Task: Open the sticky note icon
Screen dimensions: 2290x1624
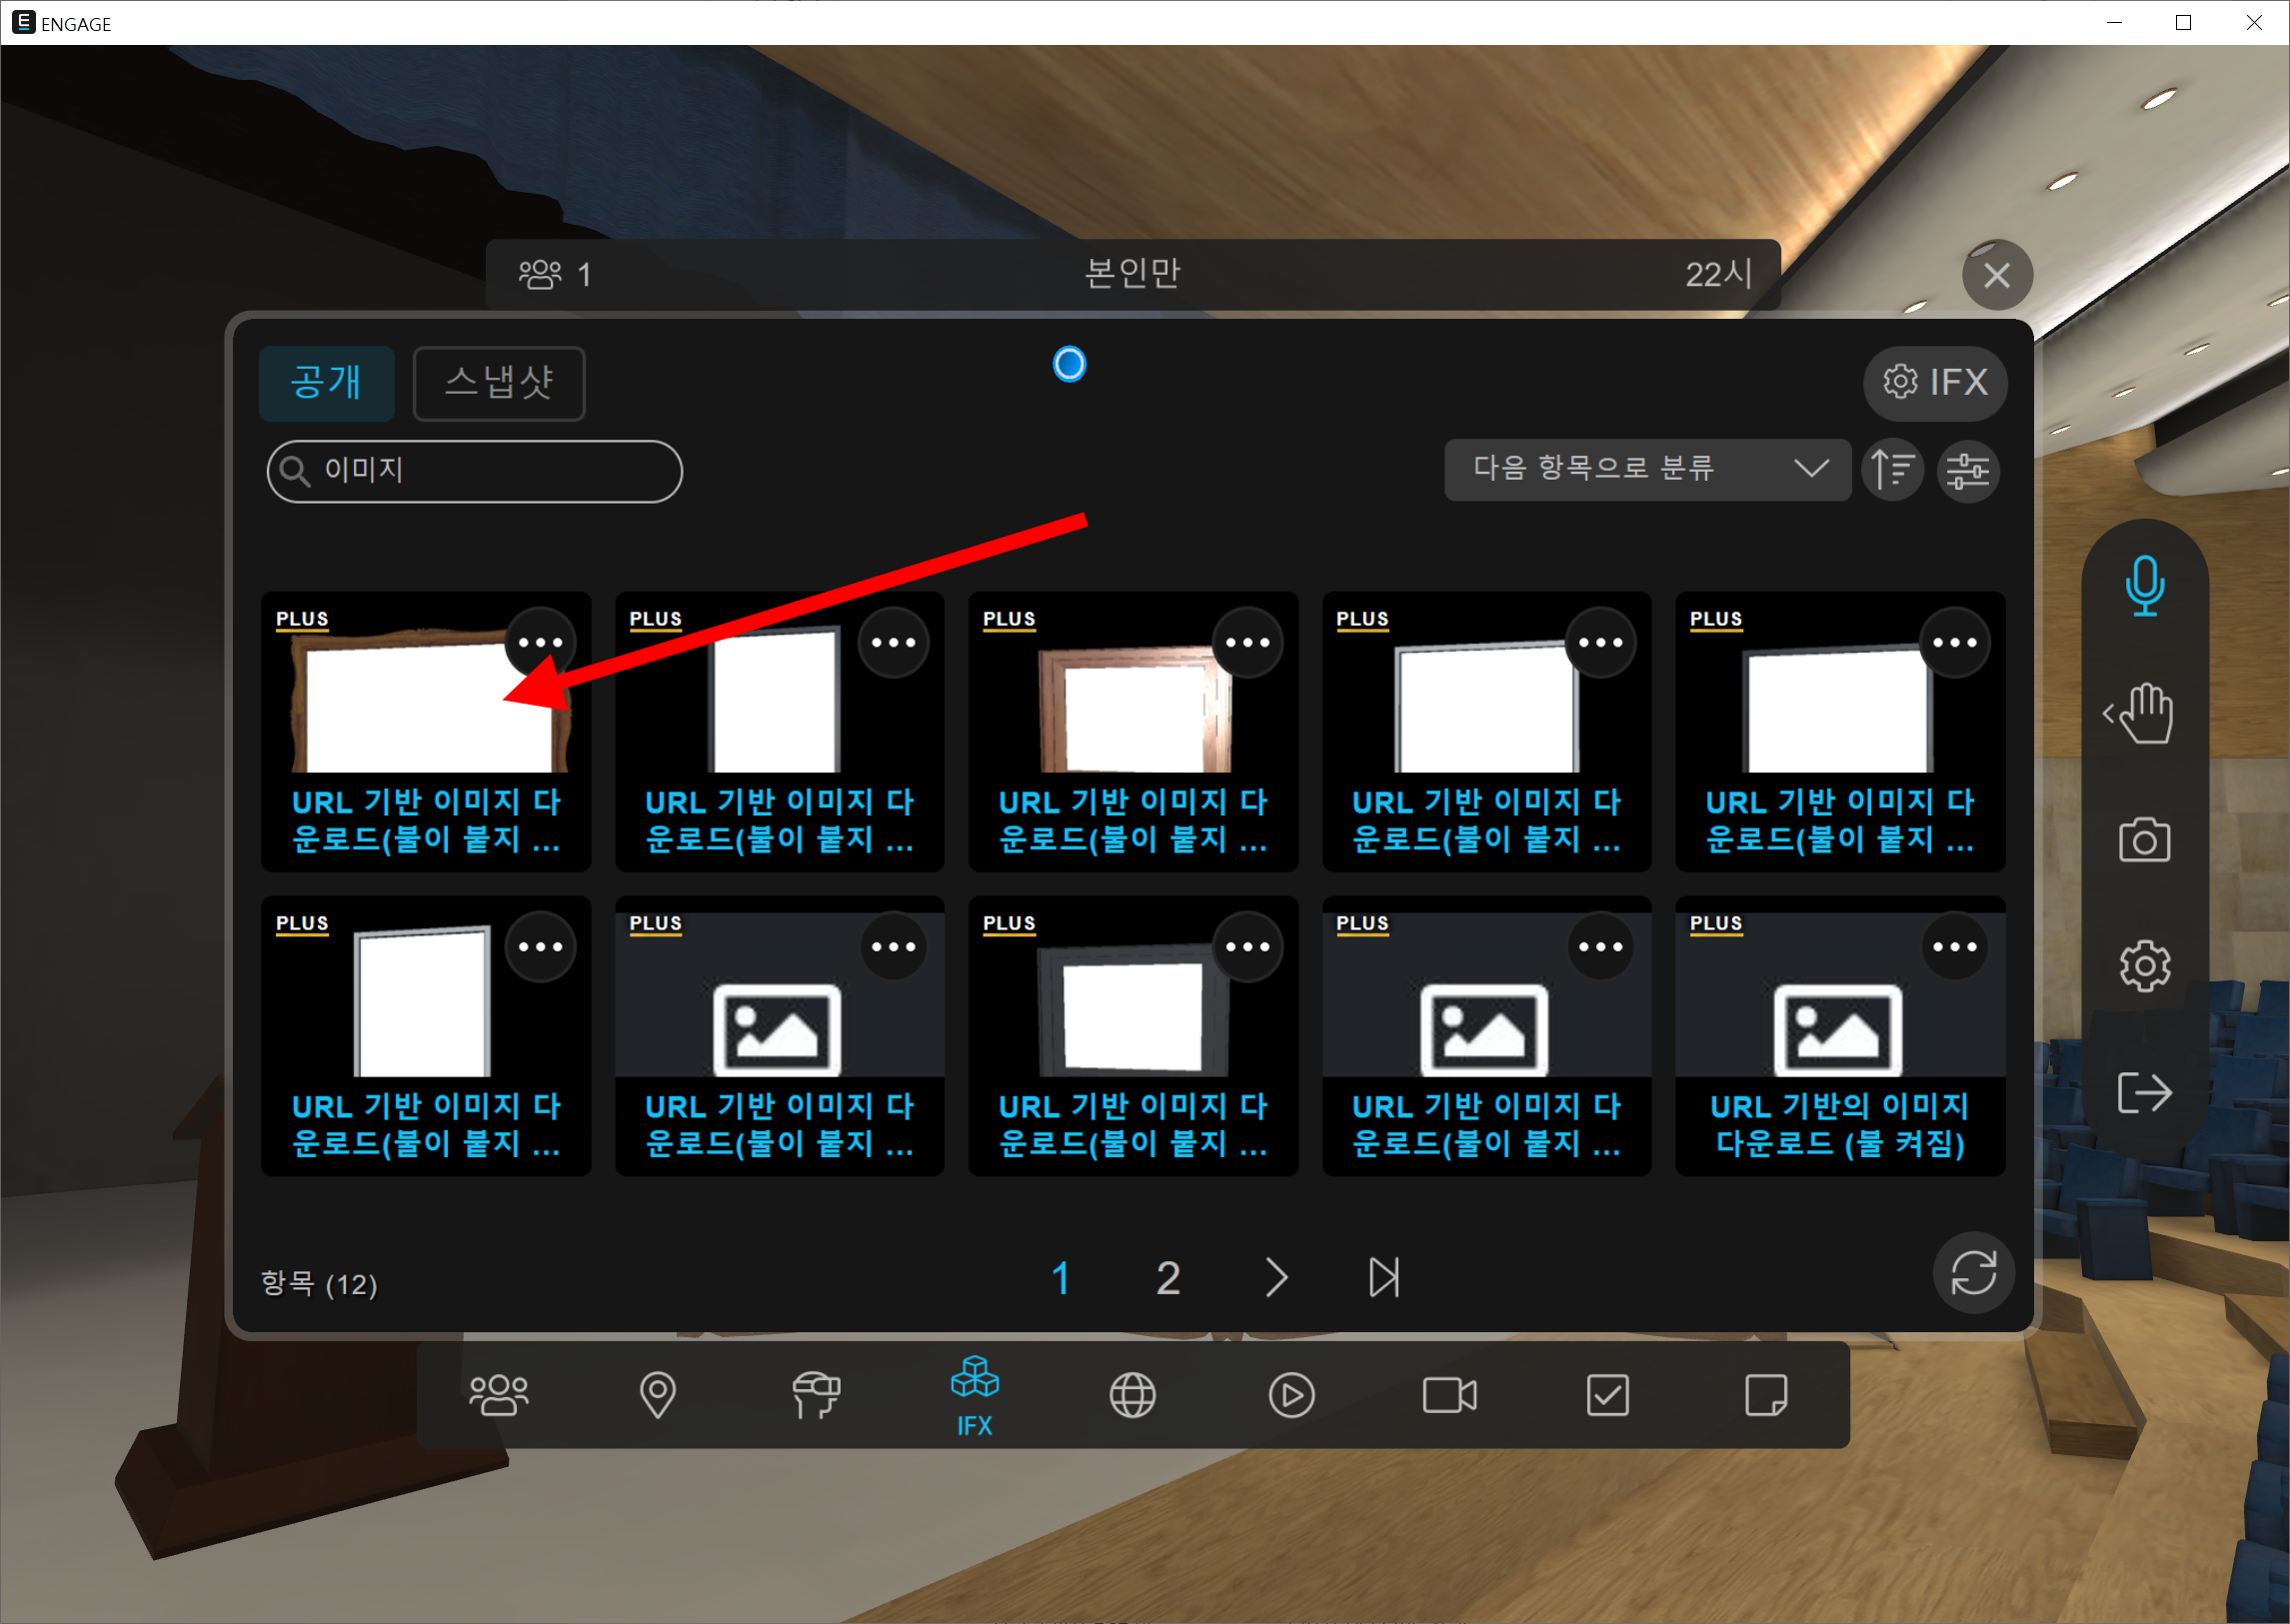Action: tap(1766, 1394)
